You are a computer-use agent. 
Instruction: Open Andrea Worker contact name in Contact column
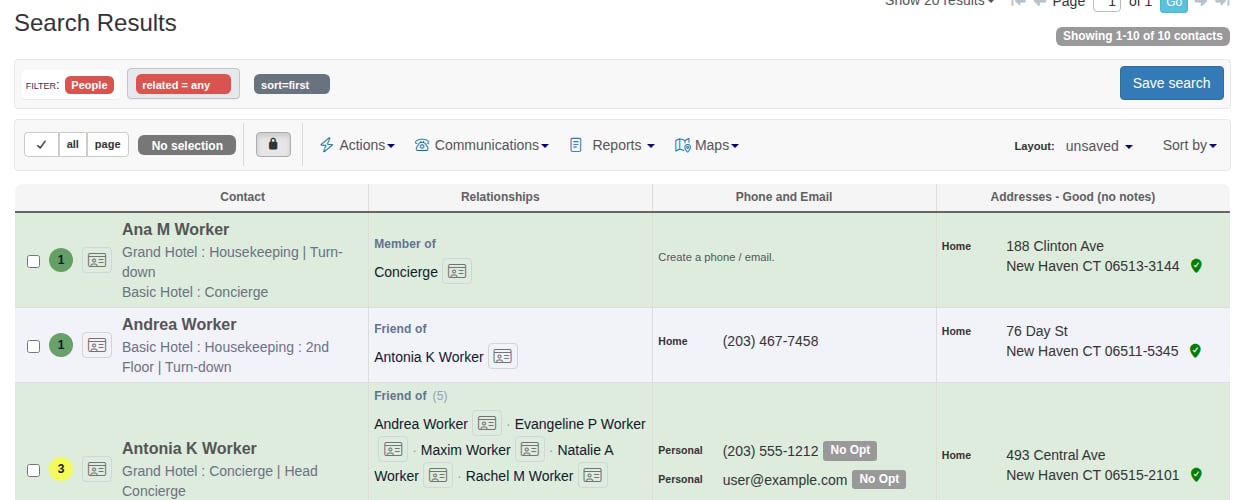click(179, 324)
